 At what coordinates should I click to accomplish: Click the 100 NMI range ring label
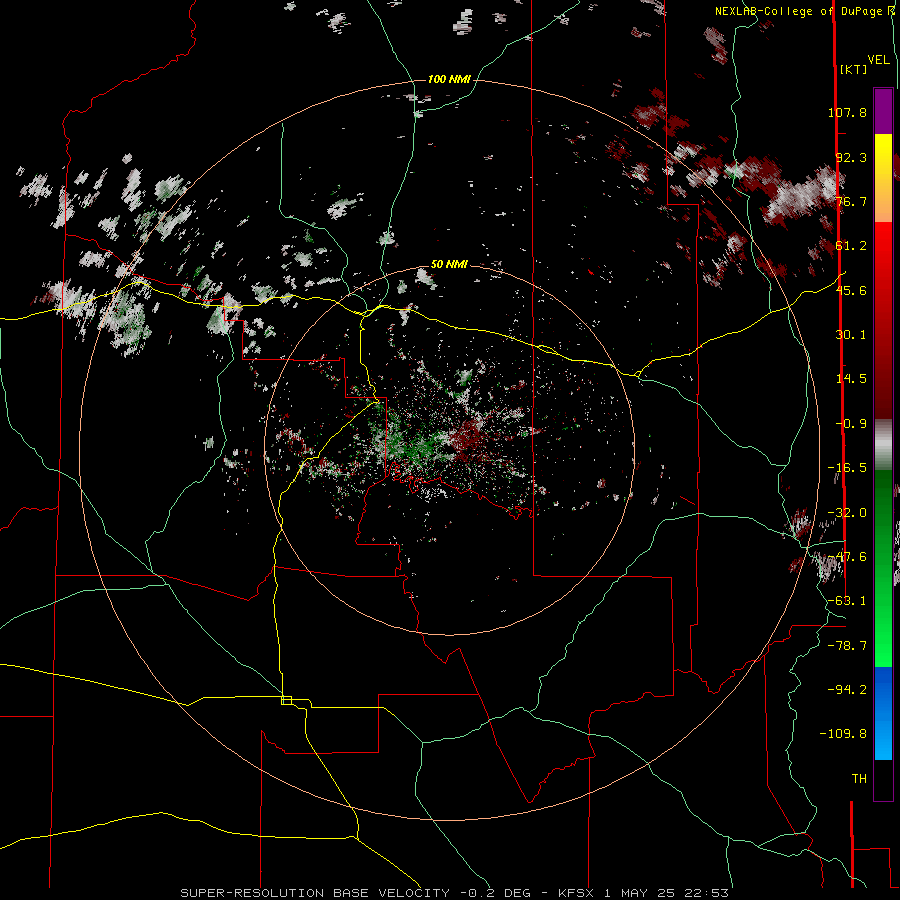[449, 79]
